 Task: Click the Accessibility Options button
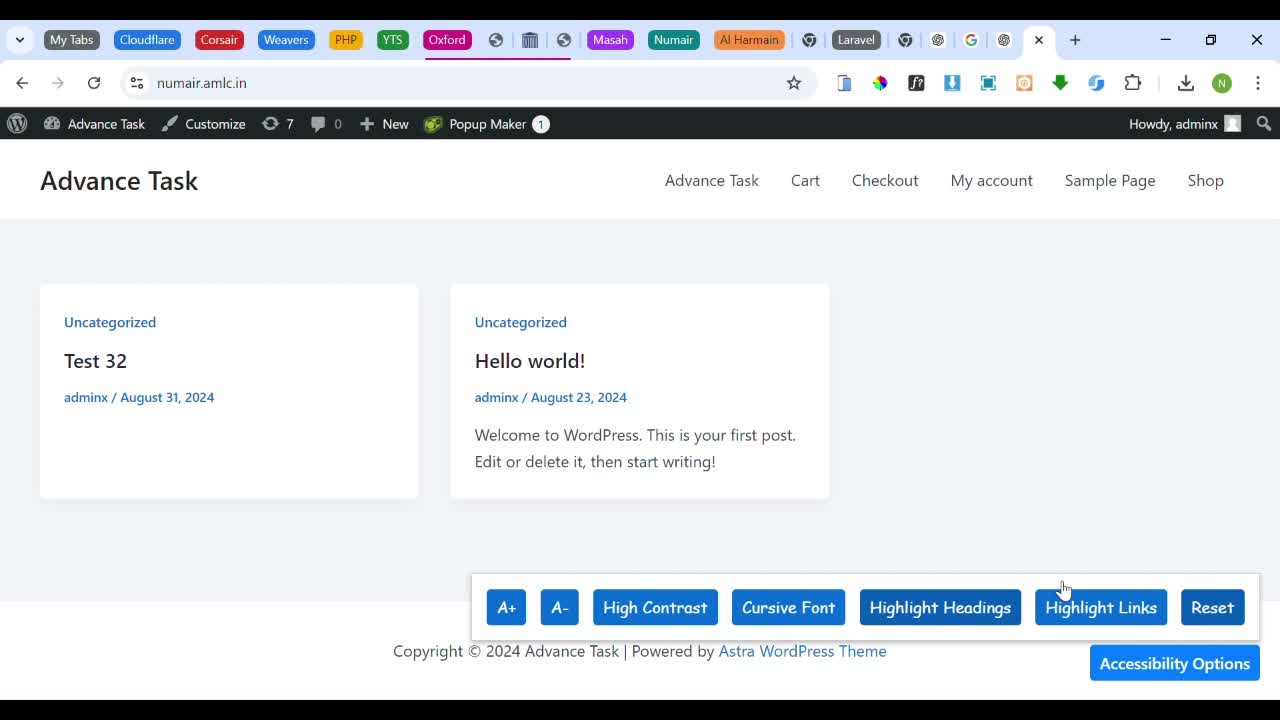point(1174,663)
